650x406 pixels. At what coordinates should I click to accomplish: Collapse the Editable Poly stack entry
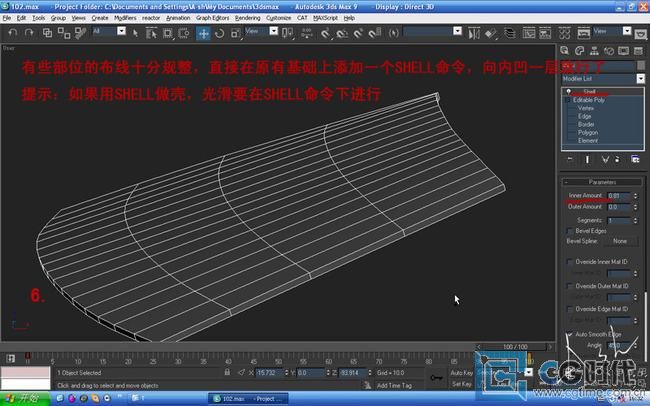pos(568,100)
